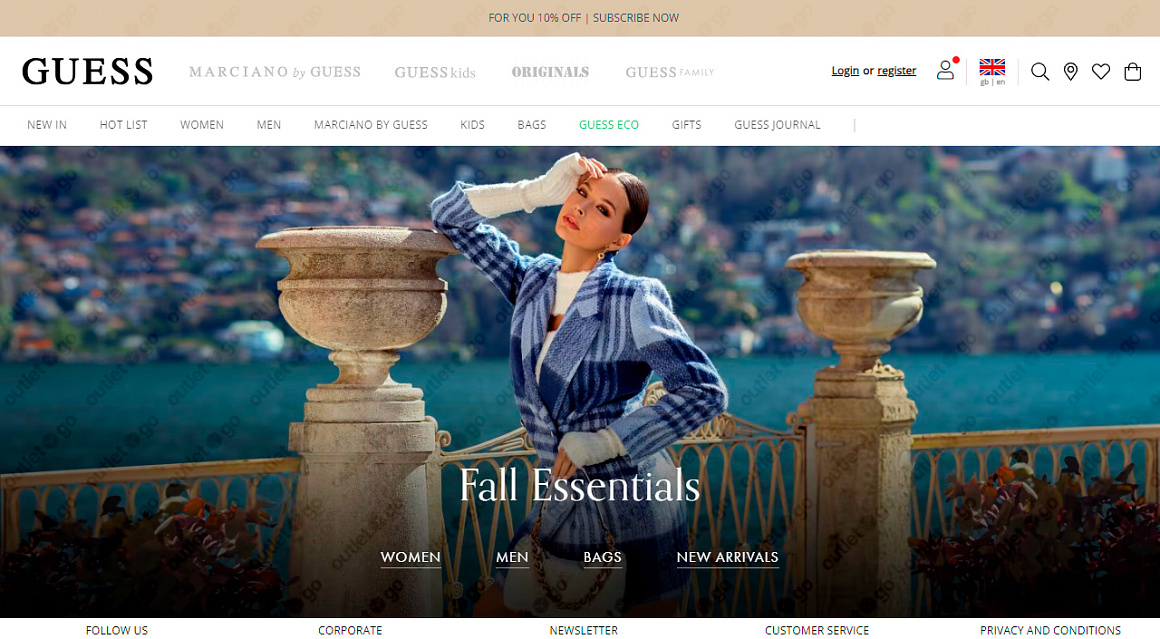Open the Women navigation menu
This screenshot has height=639, width=1160.
coord(202,125)
